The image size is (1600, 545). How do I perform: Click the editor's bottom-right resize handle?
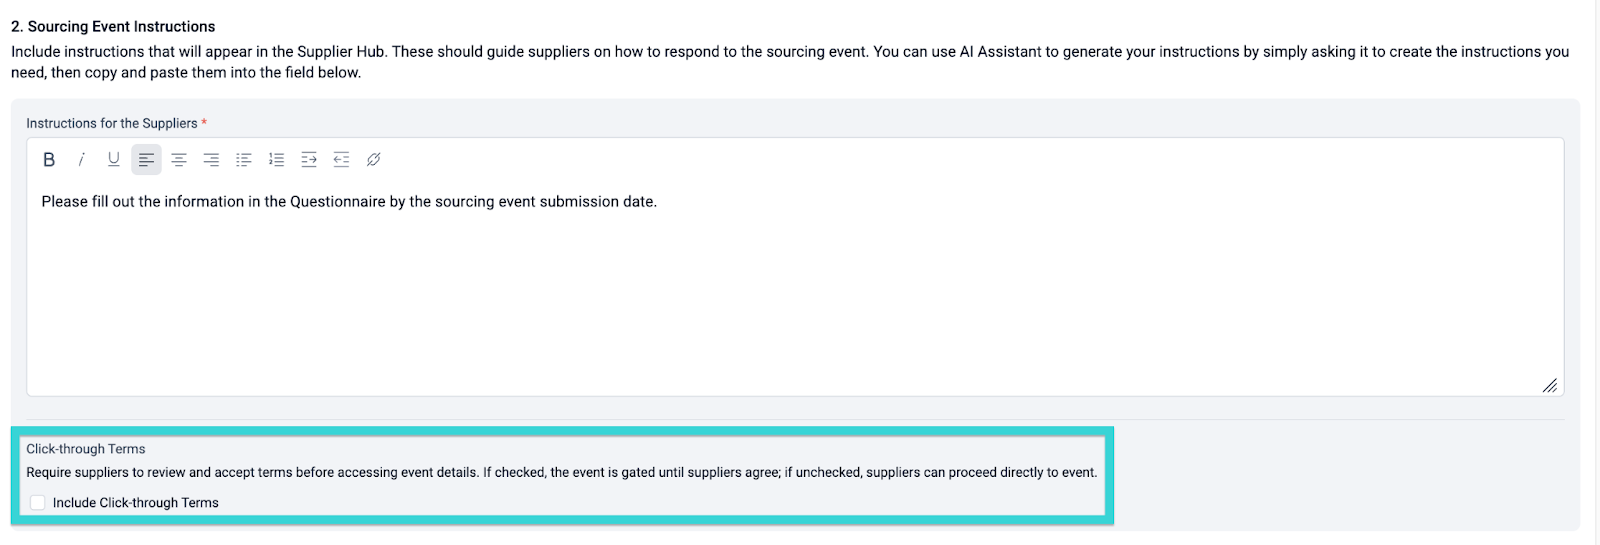pyautogui.click(x=1549, y=385)
